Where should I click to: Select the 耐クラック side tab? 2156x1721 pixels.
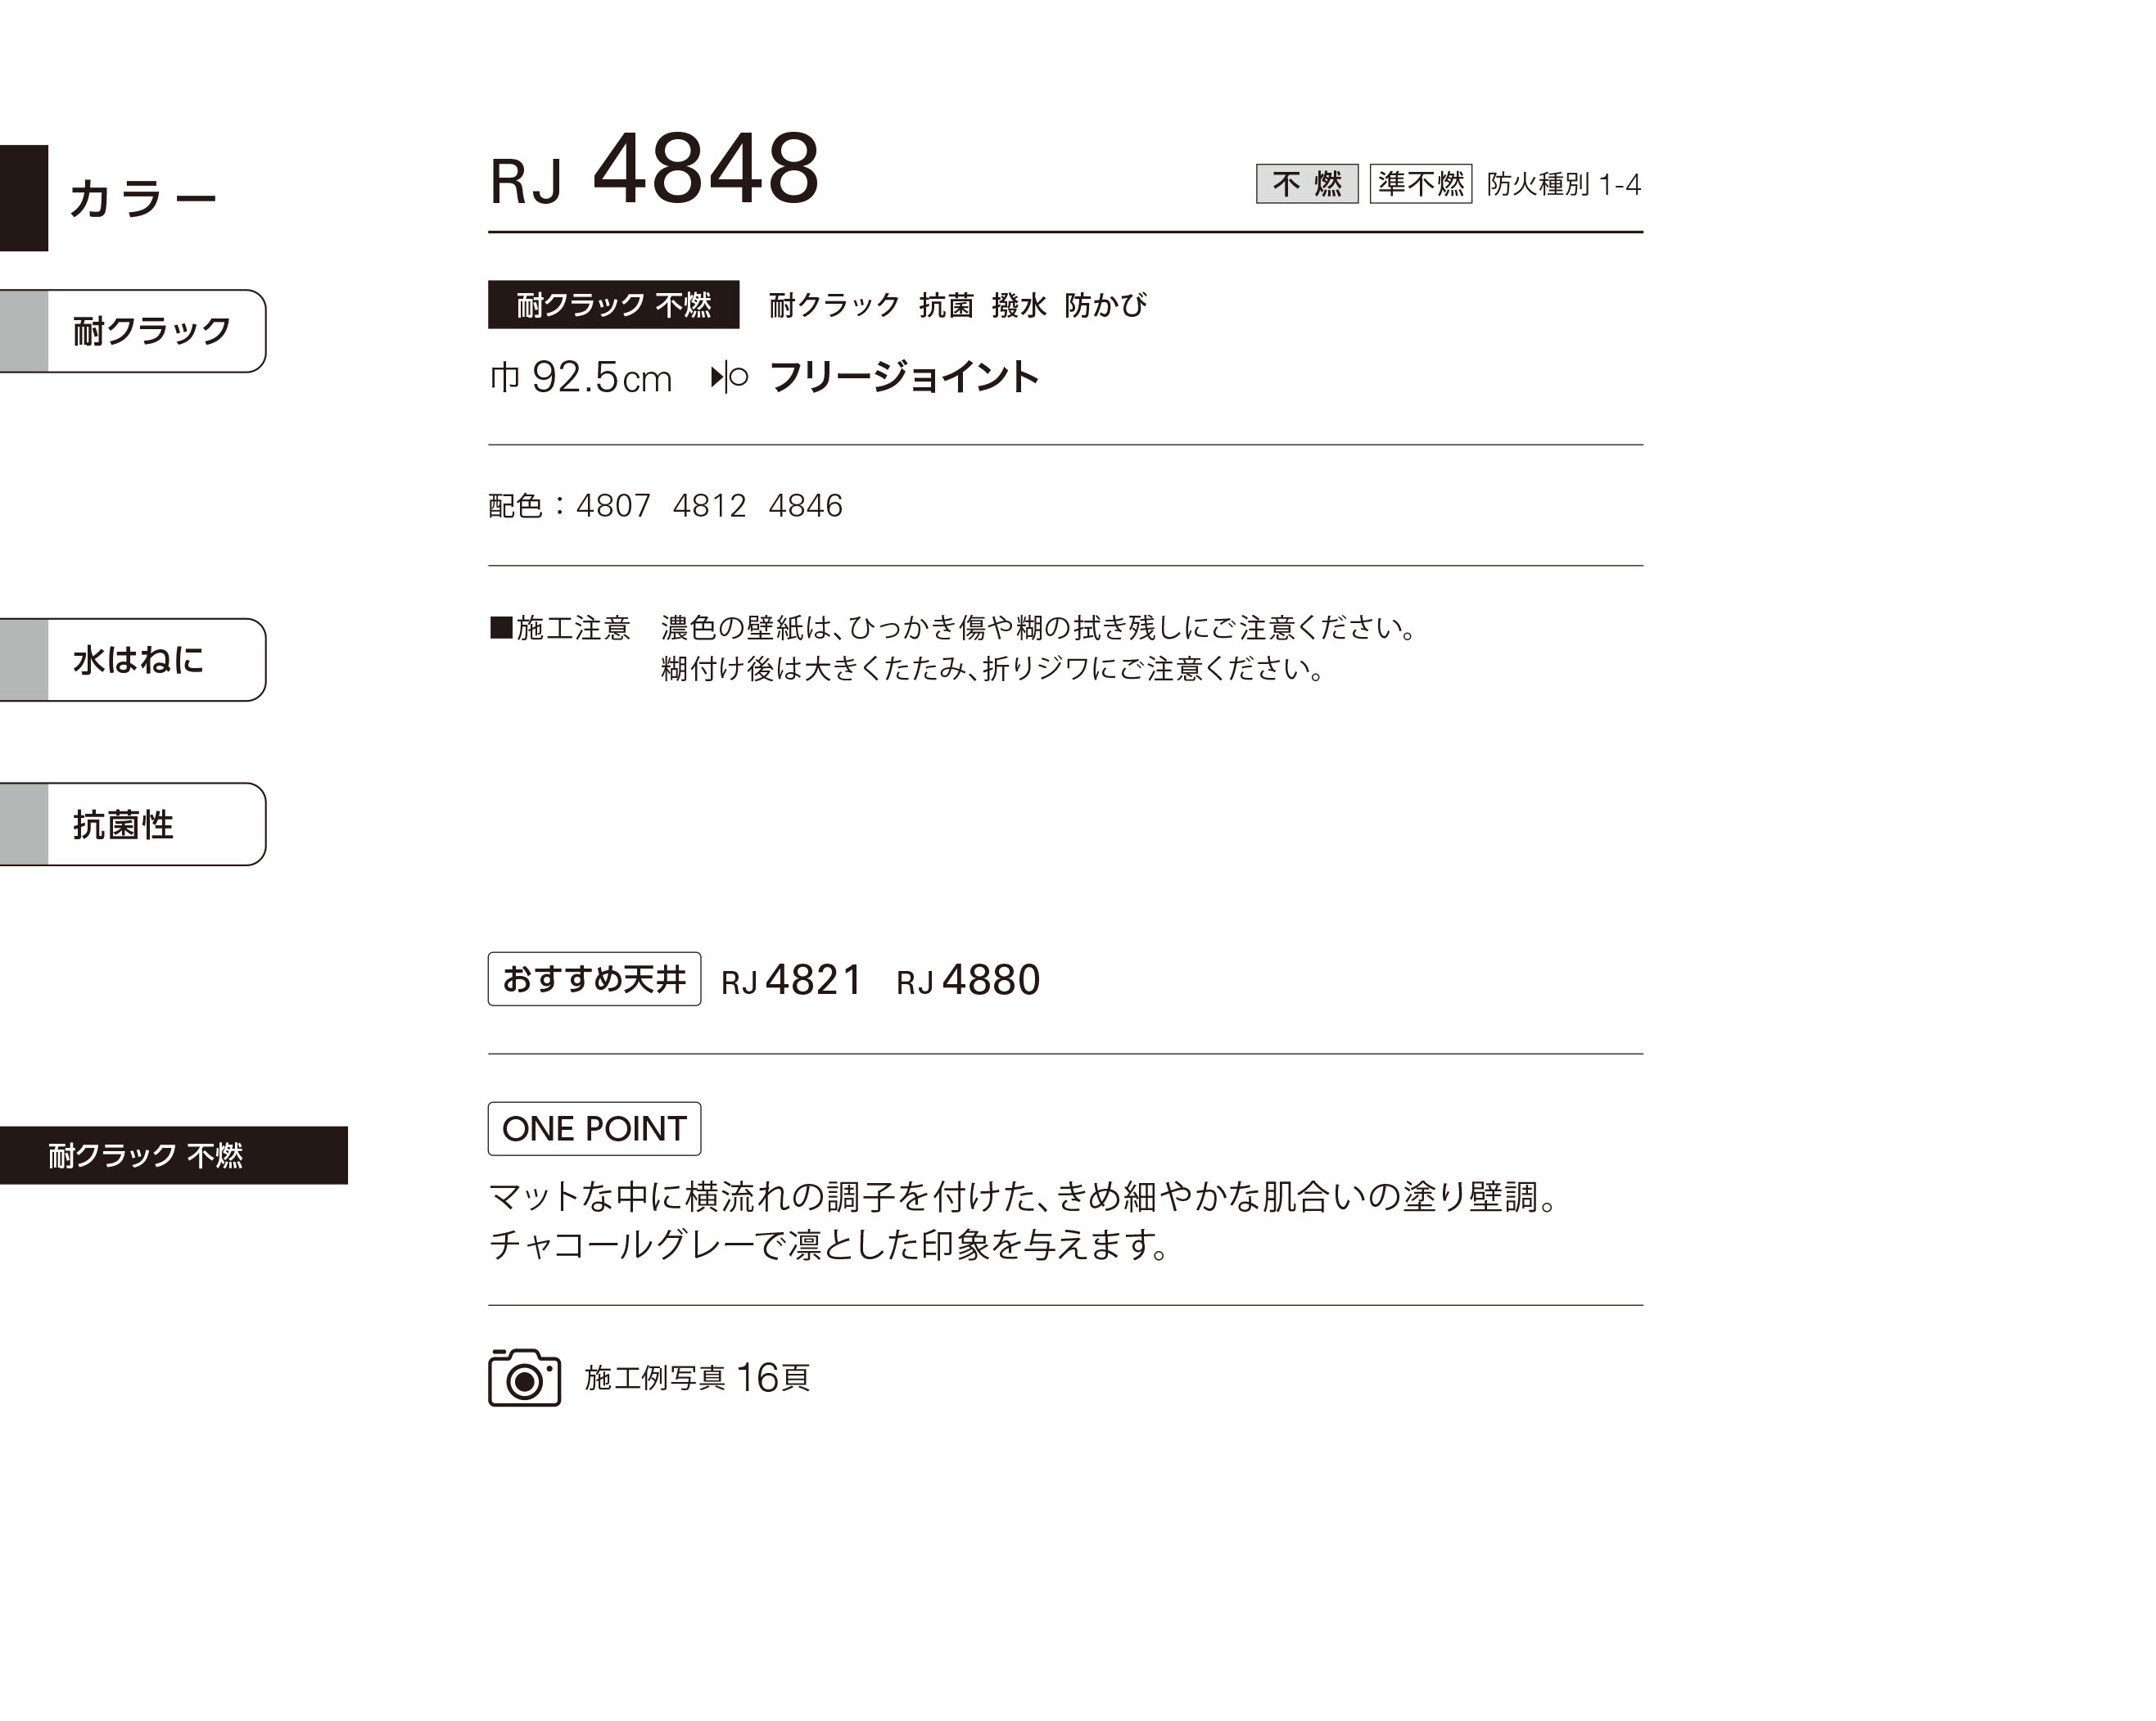(x=133, y=331)
